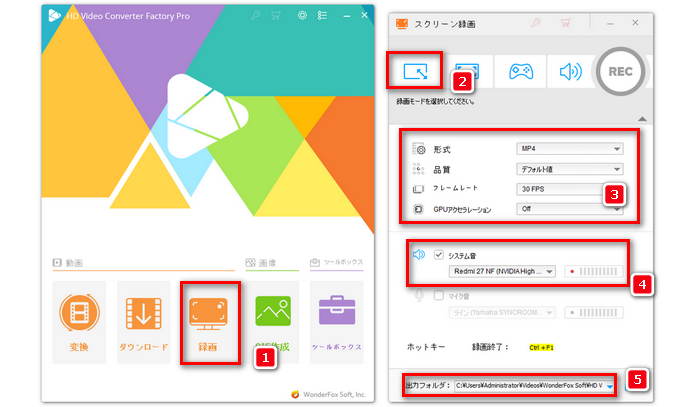Minimize the スクリーン録画 window
Image resolution: width=700 pixels, height=407 pixels.
610,23
